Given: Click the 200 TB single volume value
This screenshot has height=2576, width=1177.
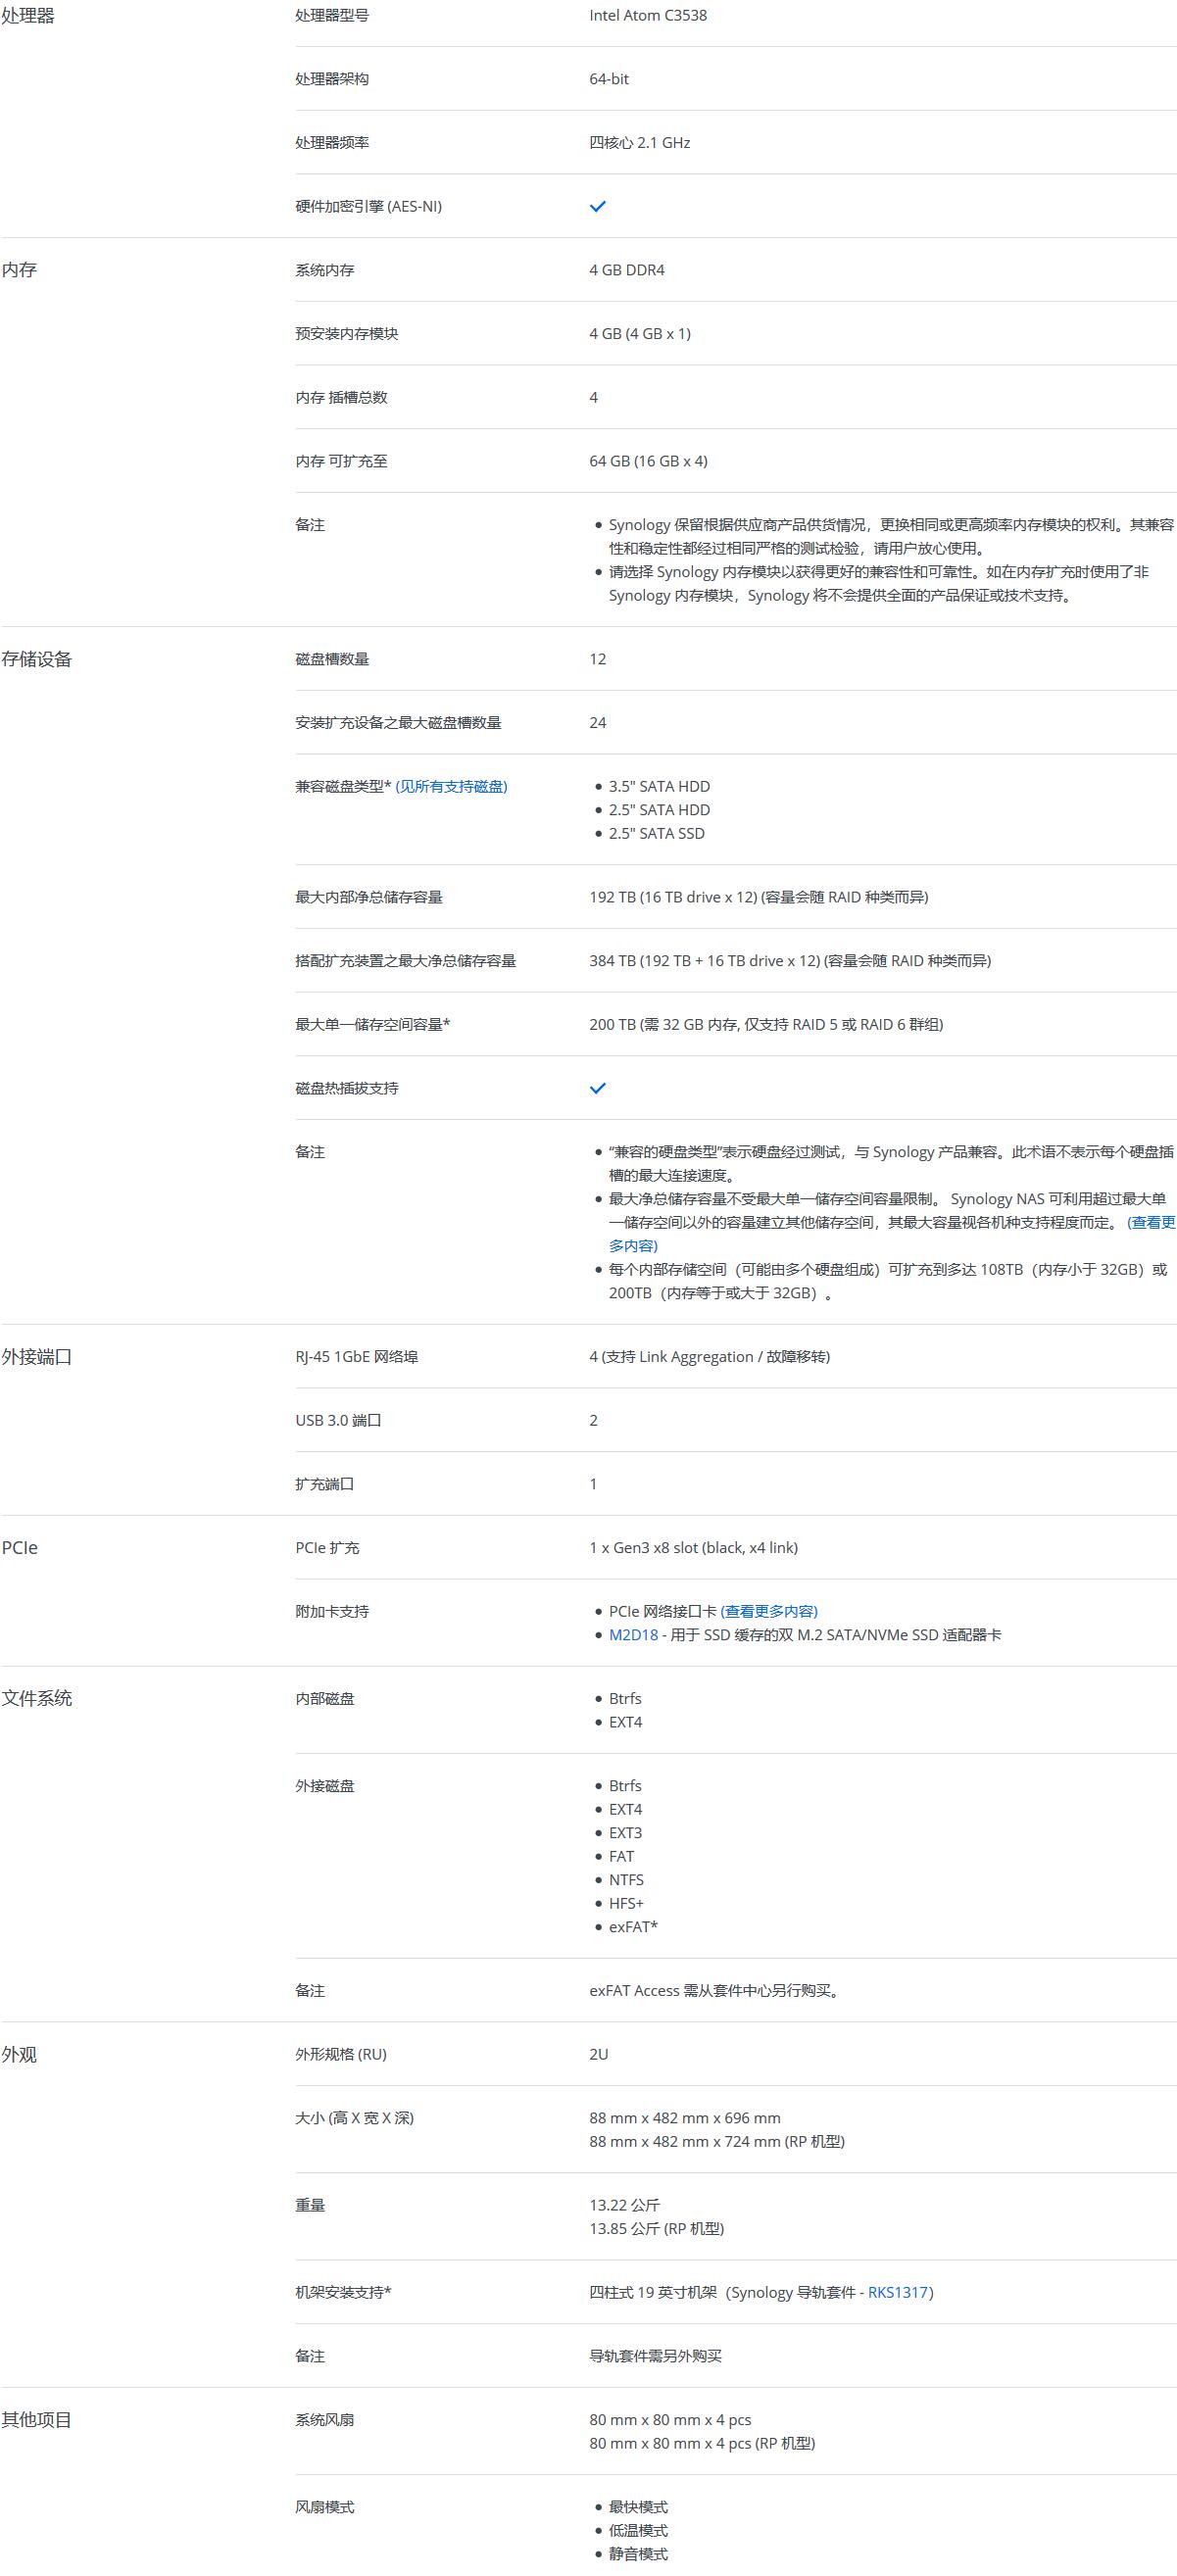Looking at the screenshot, I should point(766,1024).
